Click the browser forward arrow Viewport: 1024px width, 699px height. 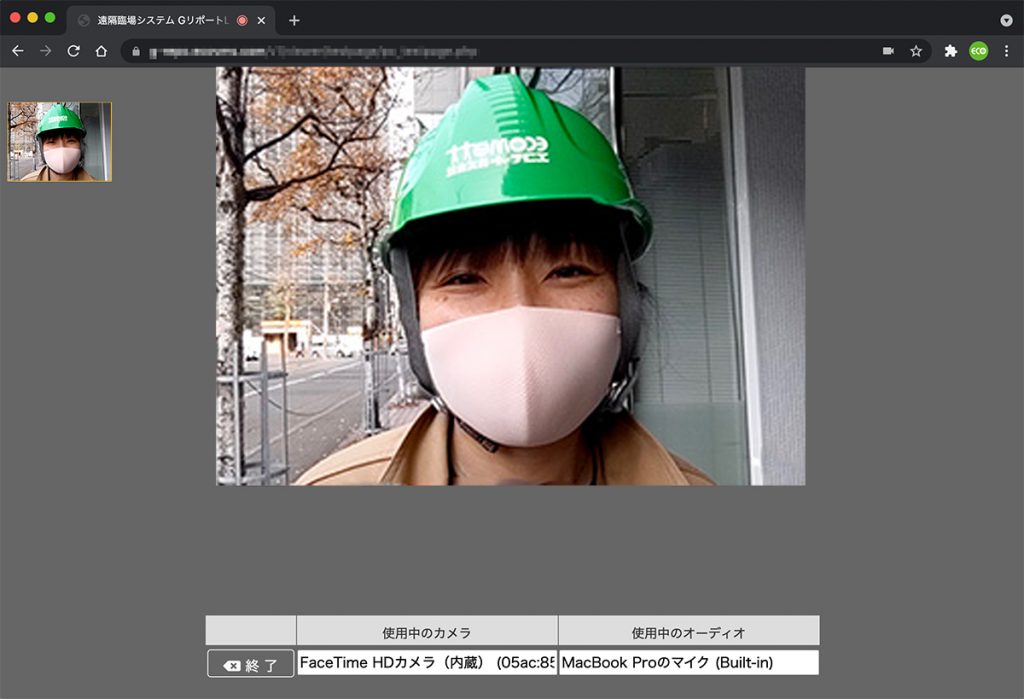point(45,51)
